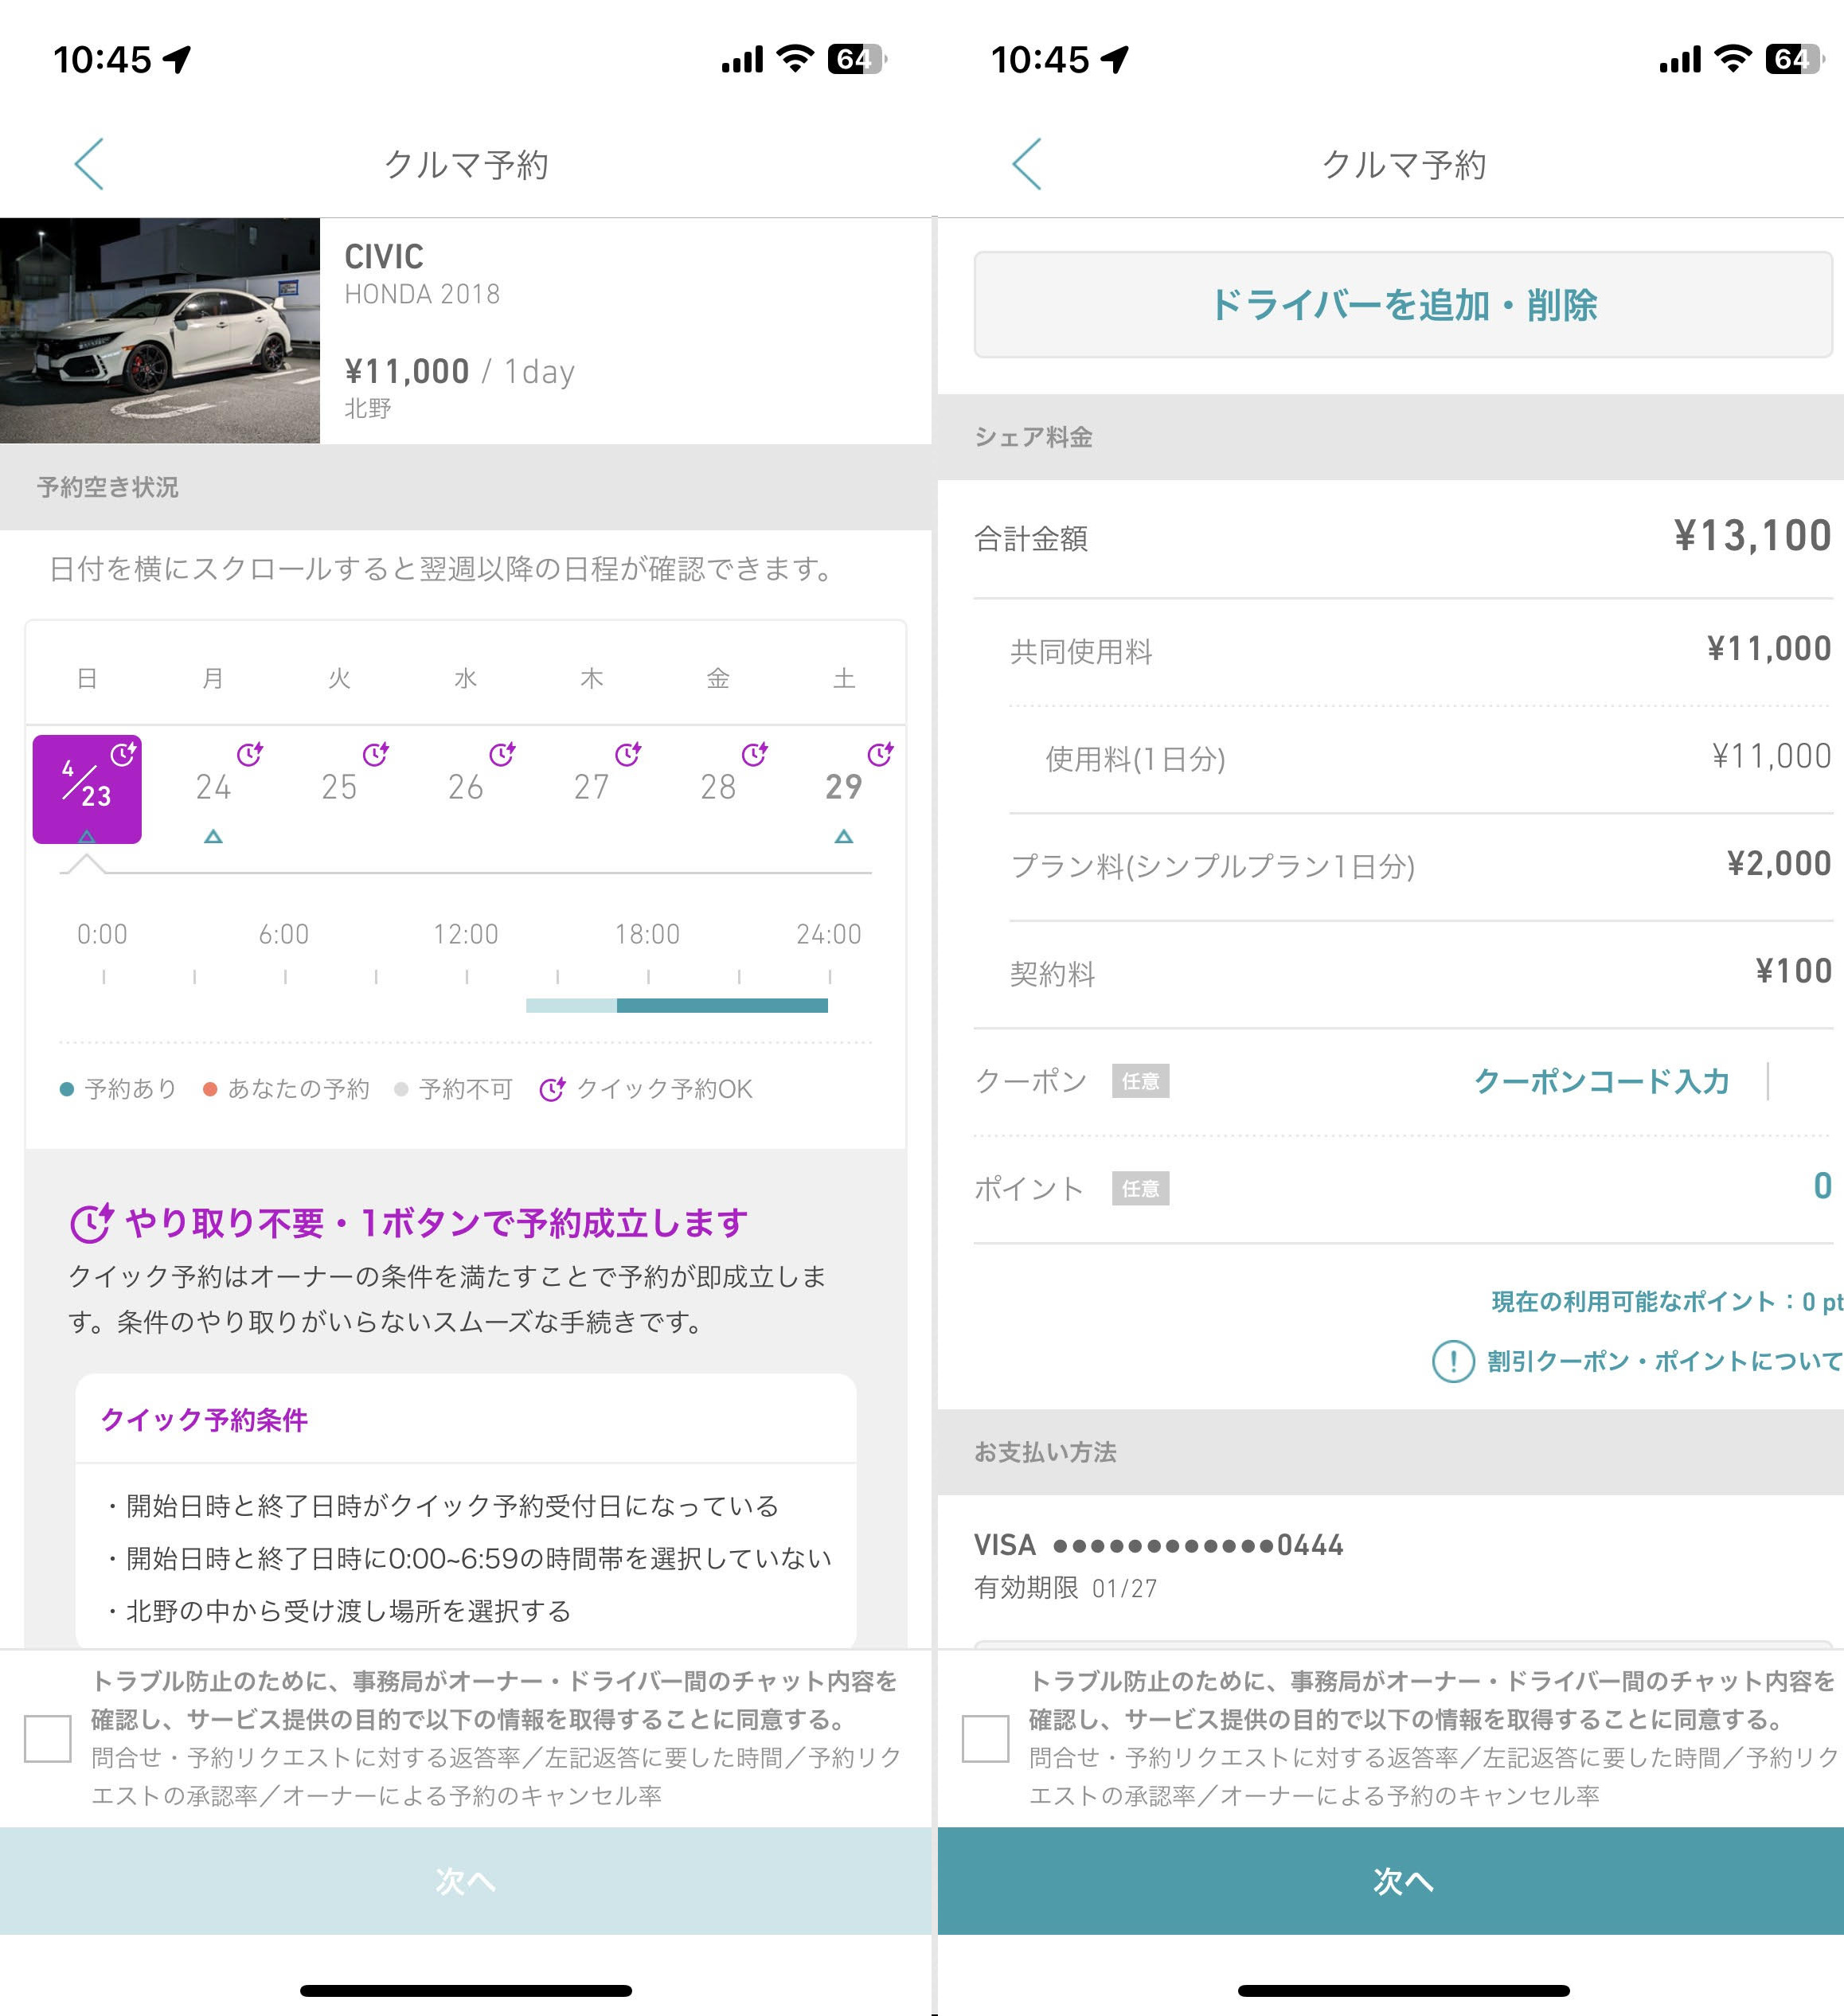Tap triangle marker under date 29

pyautogui.click(x=844, y=836)
